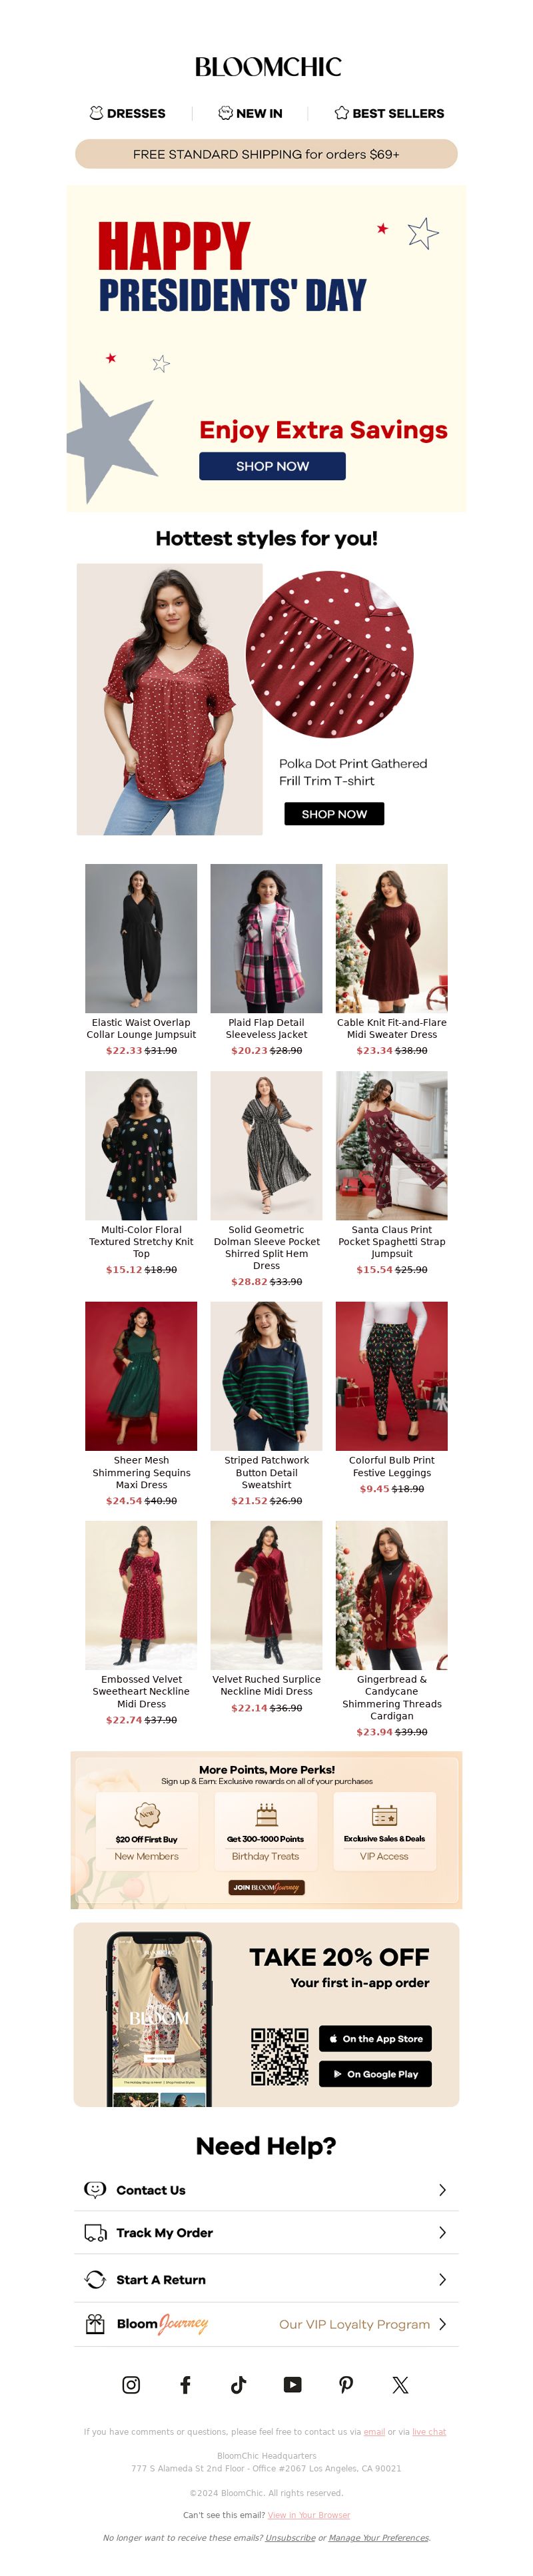Open the X (Twitter) social icon
This screenshot has height=2576, width=533.
[400, 2384]
